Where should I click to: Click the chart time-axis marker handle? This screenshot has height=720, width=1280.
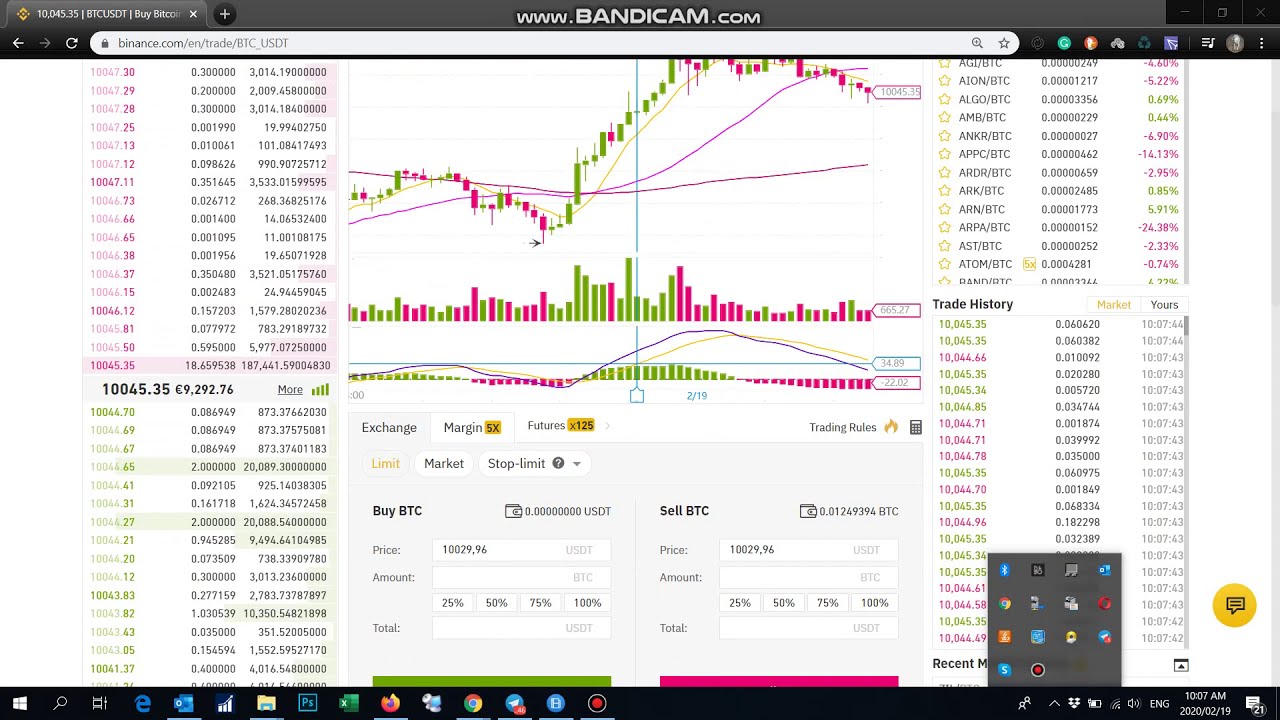tap(637, 396)
